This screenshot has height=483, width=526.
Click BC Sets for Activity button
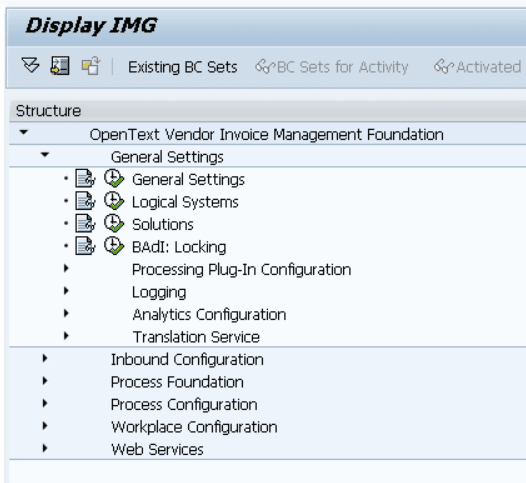point(332,67)
